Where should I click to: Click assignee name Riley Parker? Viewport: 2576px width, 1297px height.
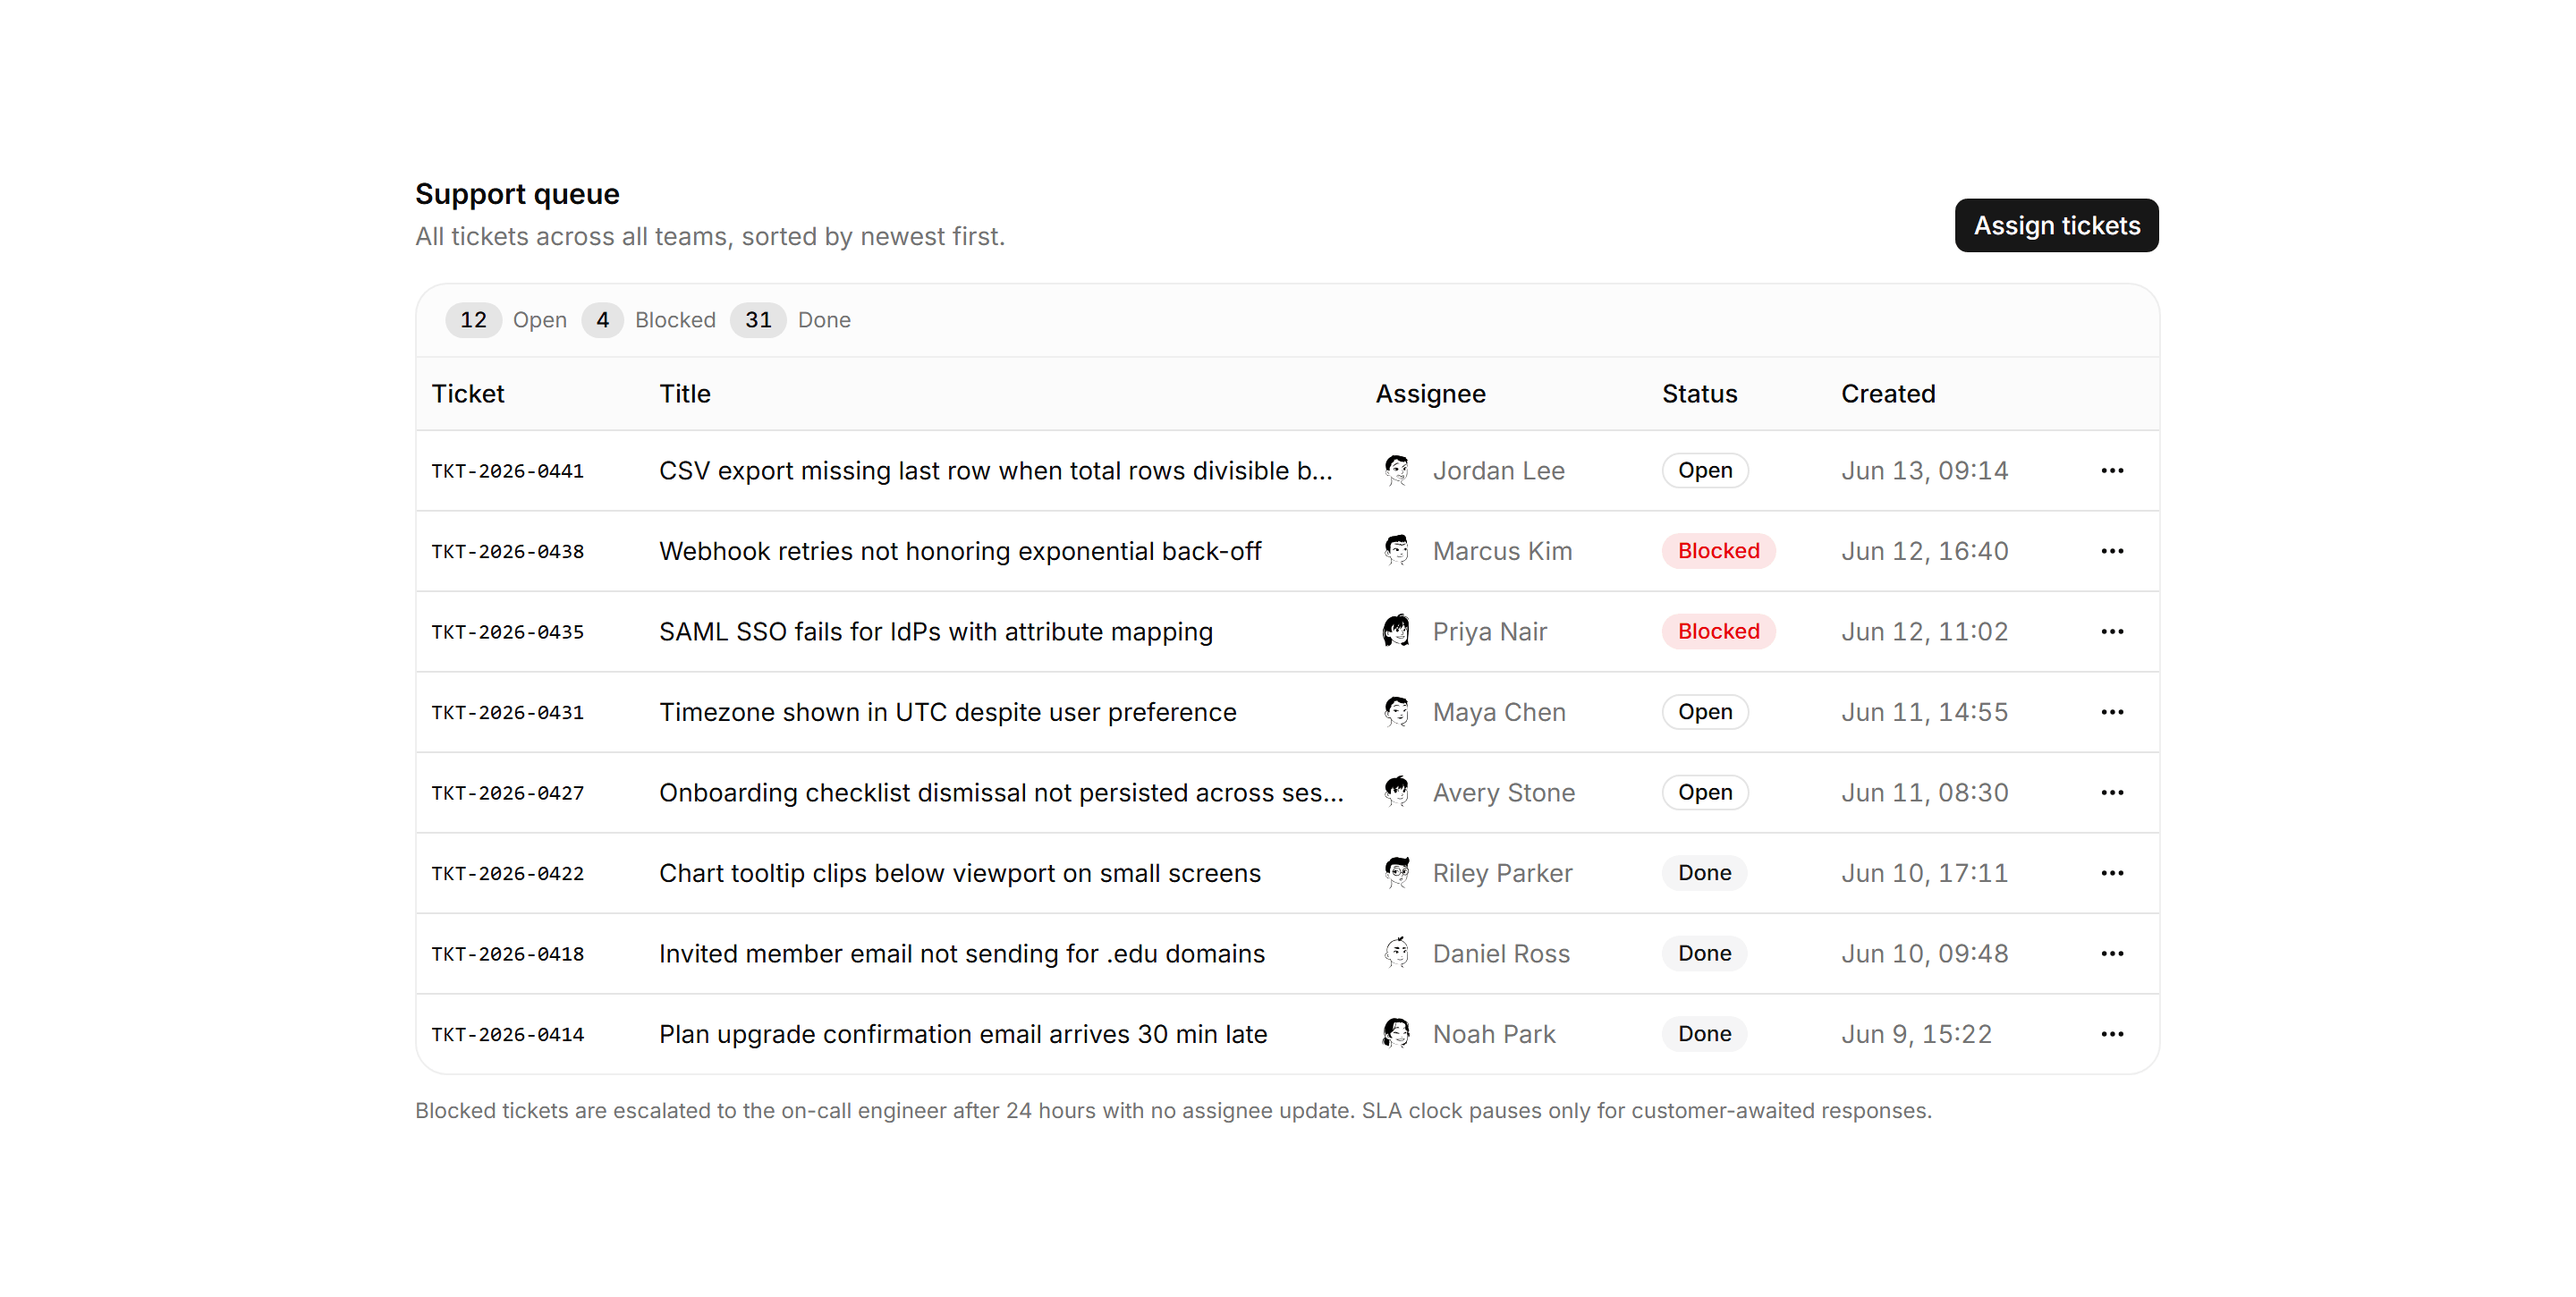[x=1502, y=873]
